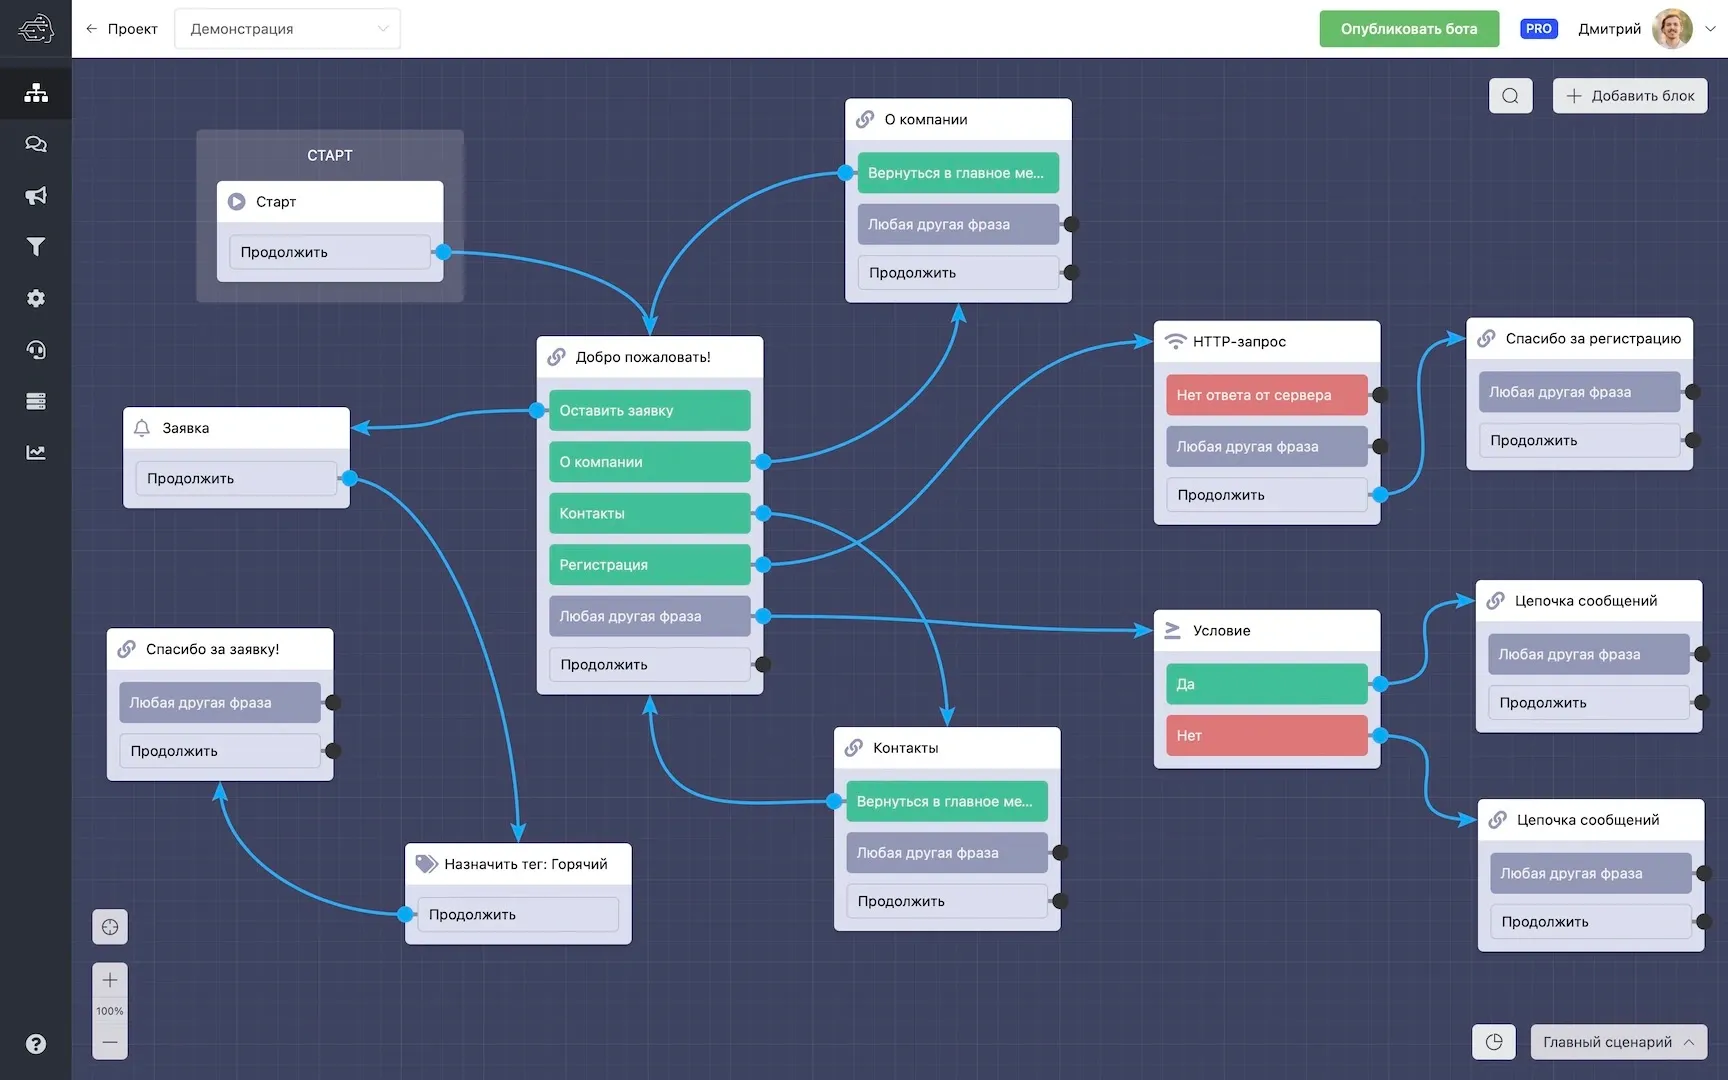Go back via the Проект link
The width and height of the screenshot is (1728, 1080).
[x=122, y=29]
